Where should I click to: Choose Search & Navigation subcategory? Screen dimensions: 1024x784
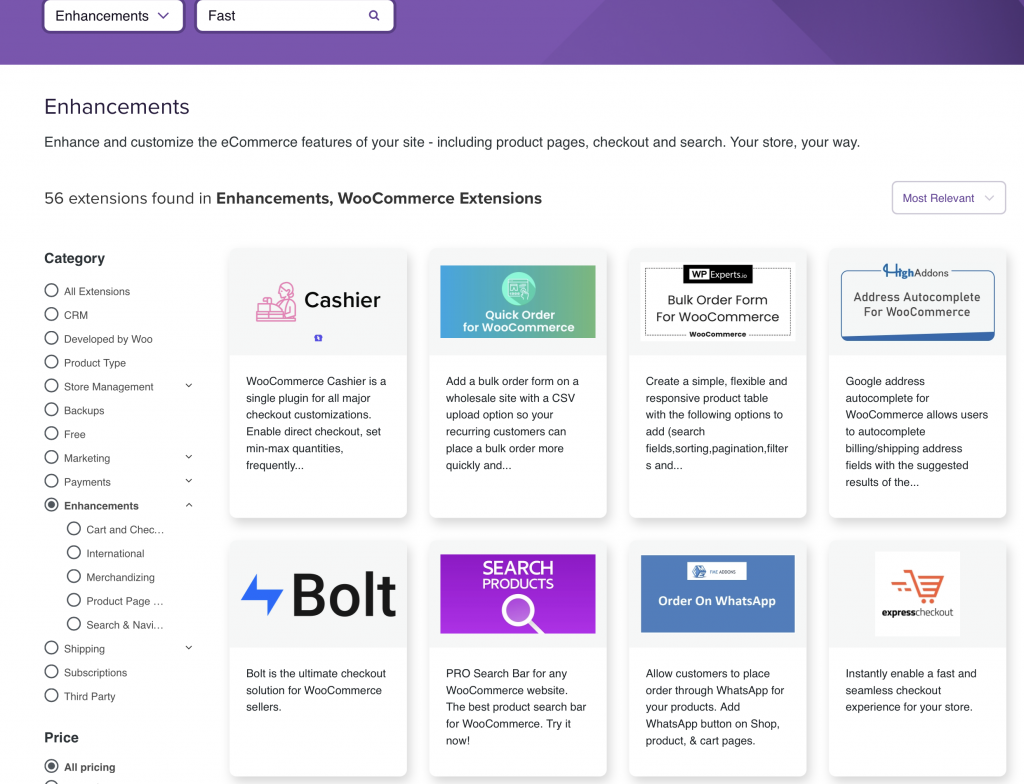coord(74,624)
